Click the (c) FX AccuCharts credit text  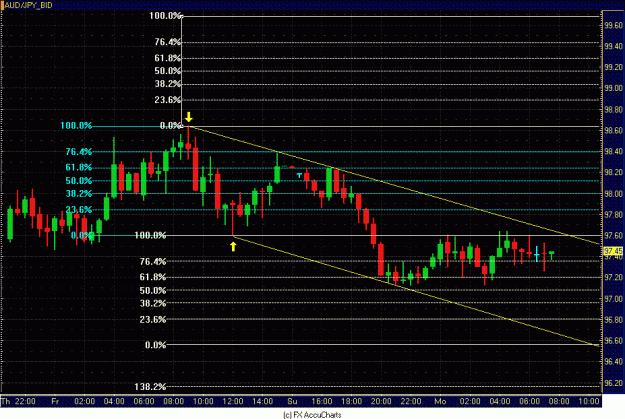(312, 415)
